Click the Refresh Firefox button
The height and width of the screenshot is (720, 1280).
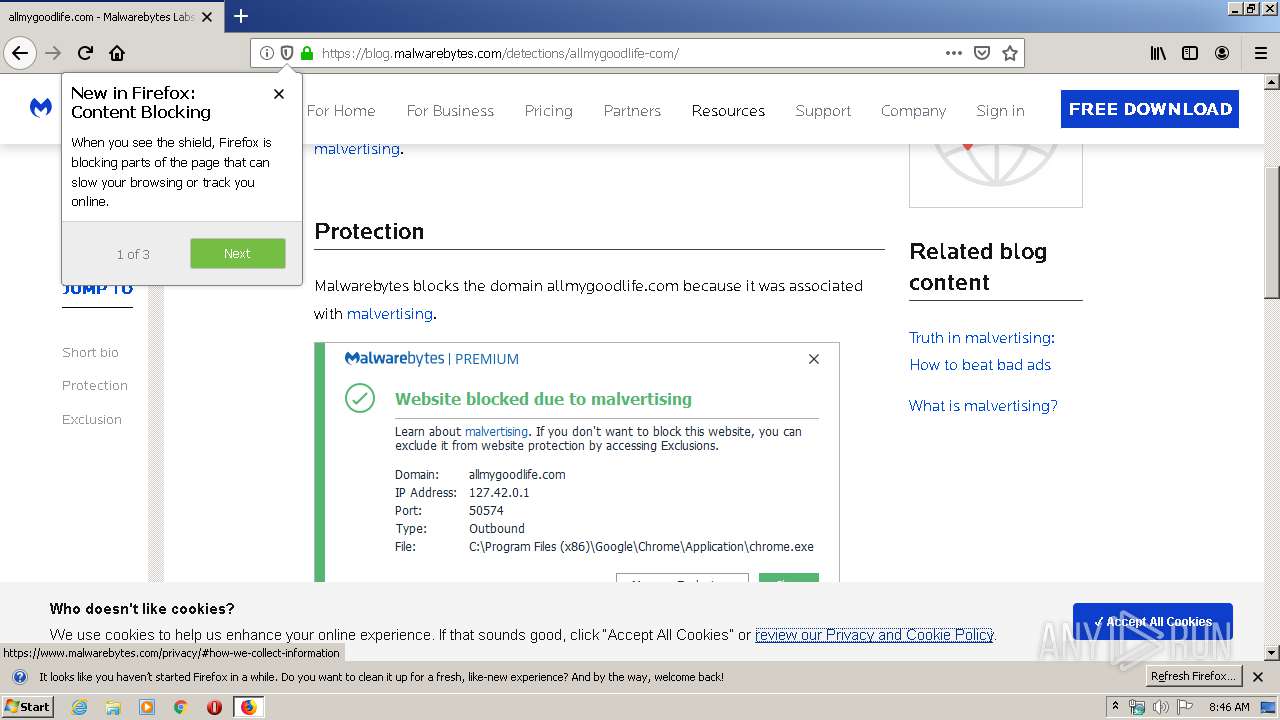click(x=1193, y=677)
